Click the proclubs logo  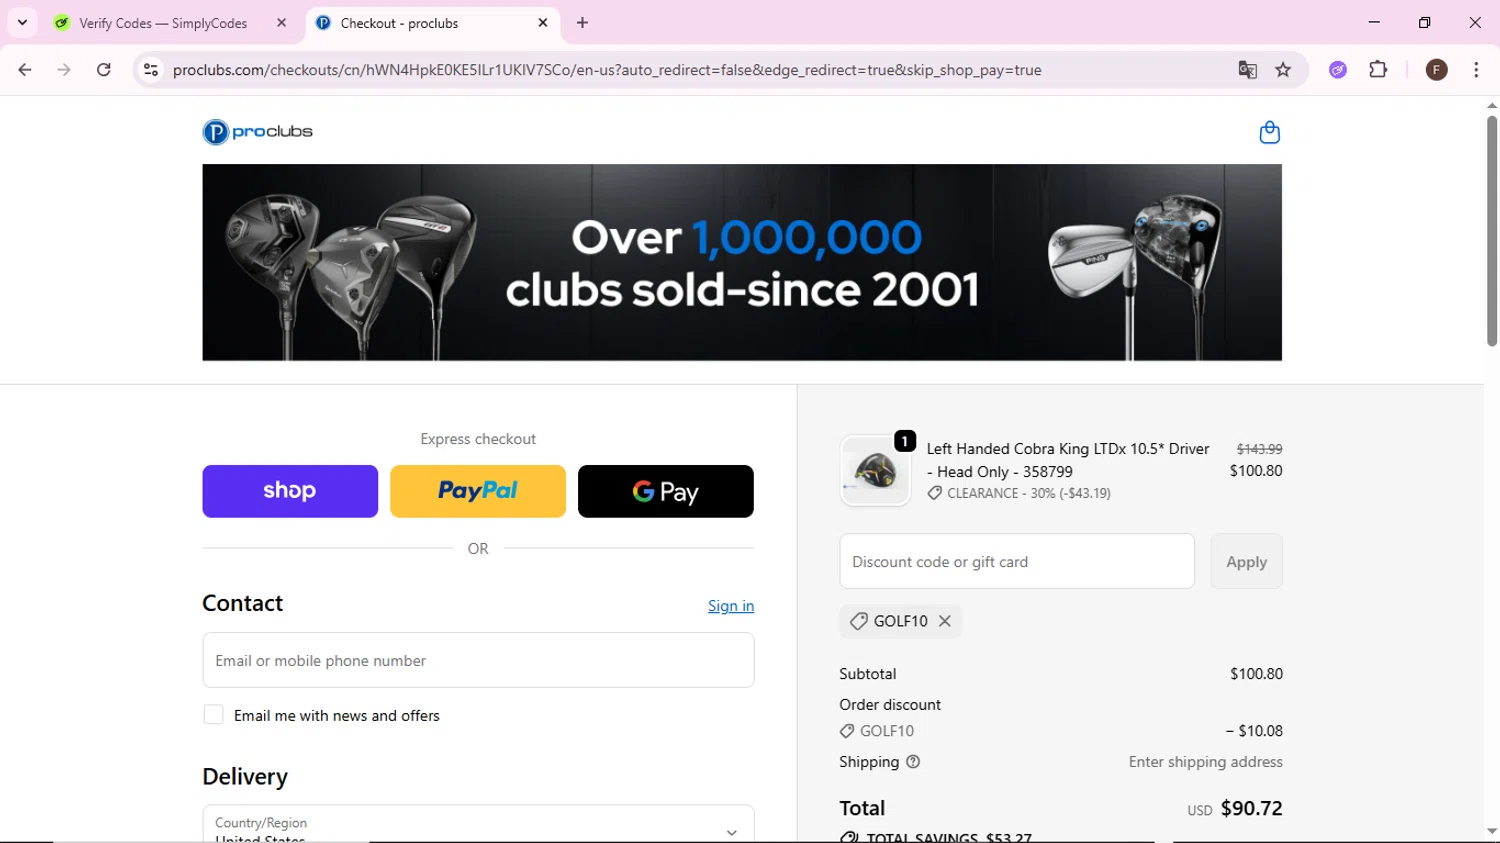[258, 132]
